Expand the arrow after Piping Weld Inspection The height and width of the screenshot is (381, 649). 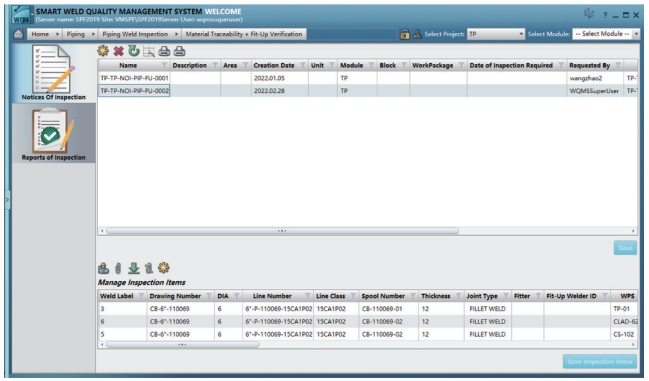coord(177,34)
